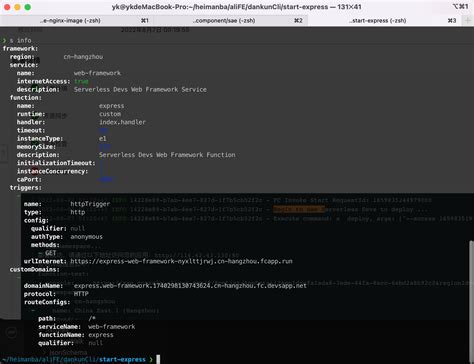Click the 'customDomains:' key

point(34,269)
